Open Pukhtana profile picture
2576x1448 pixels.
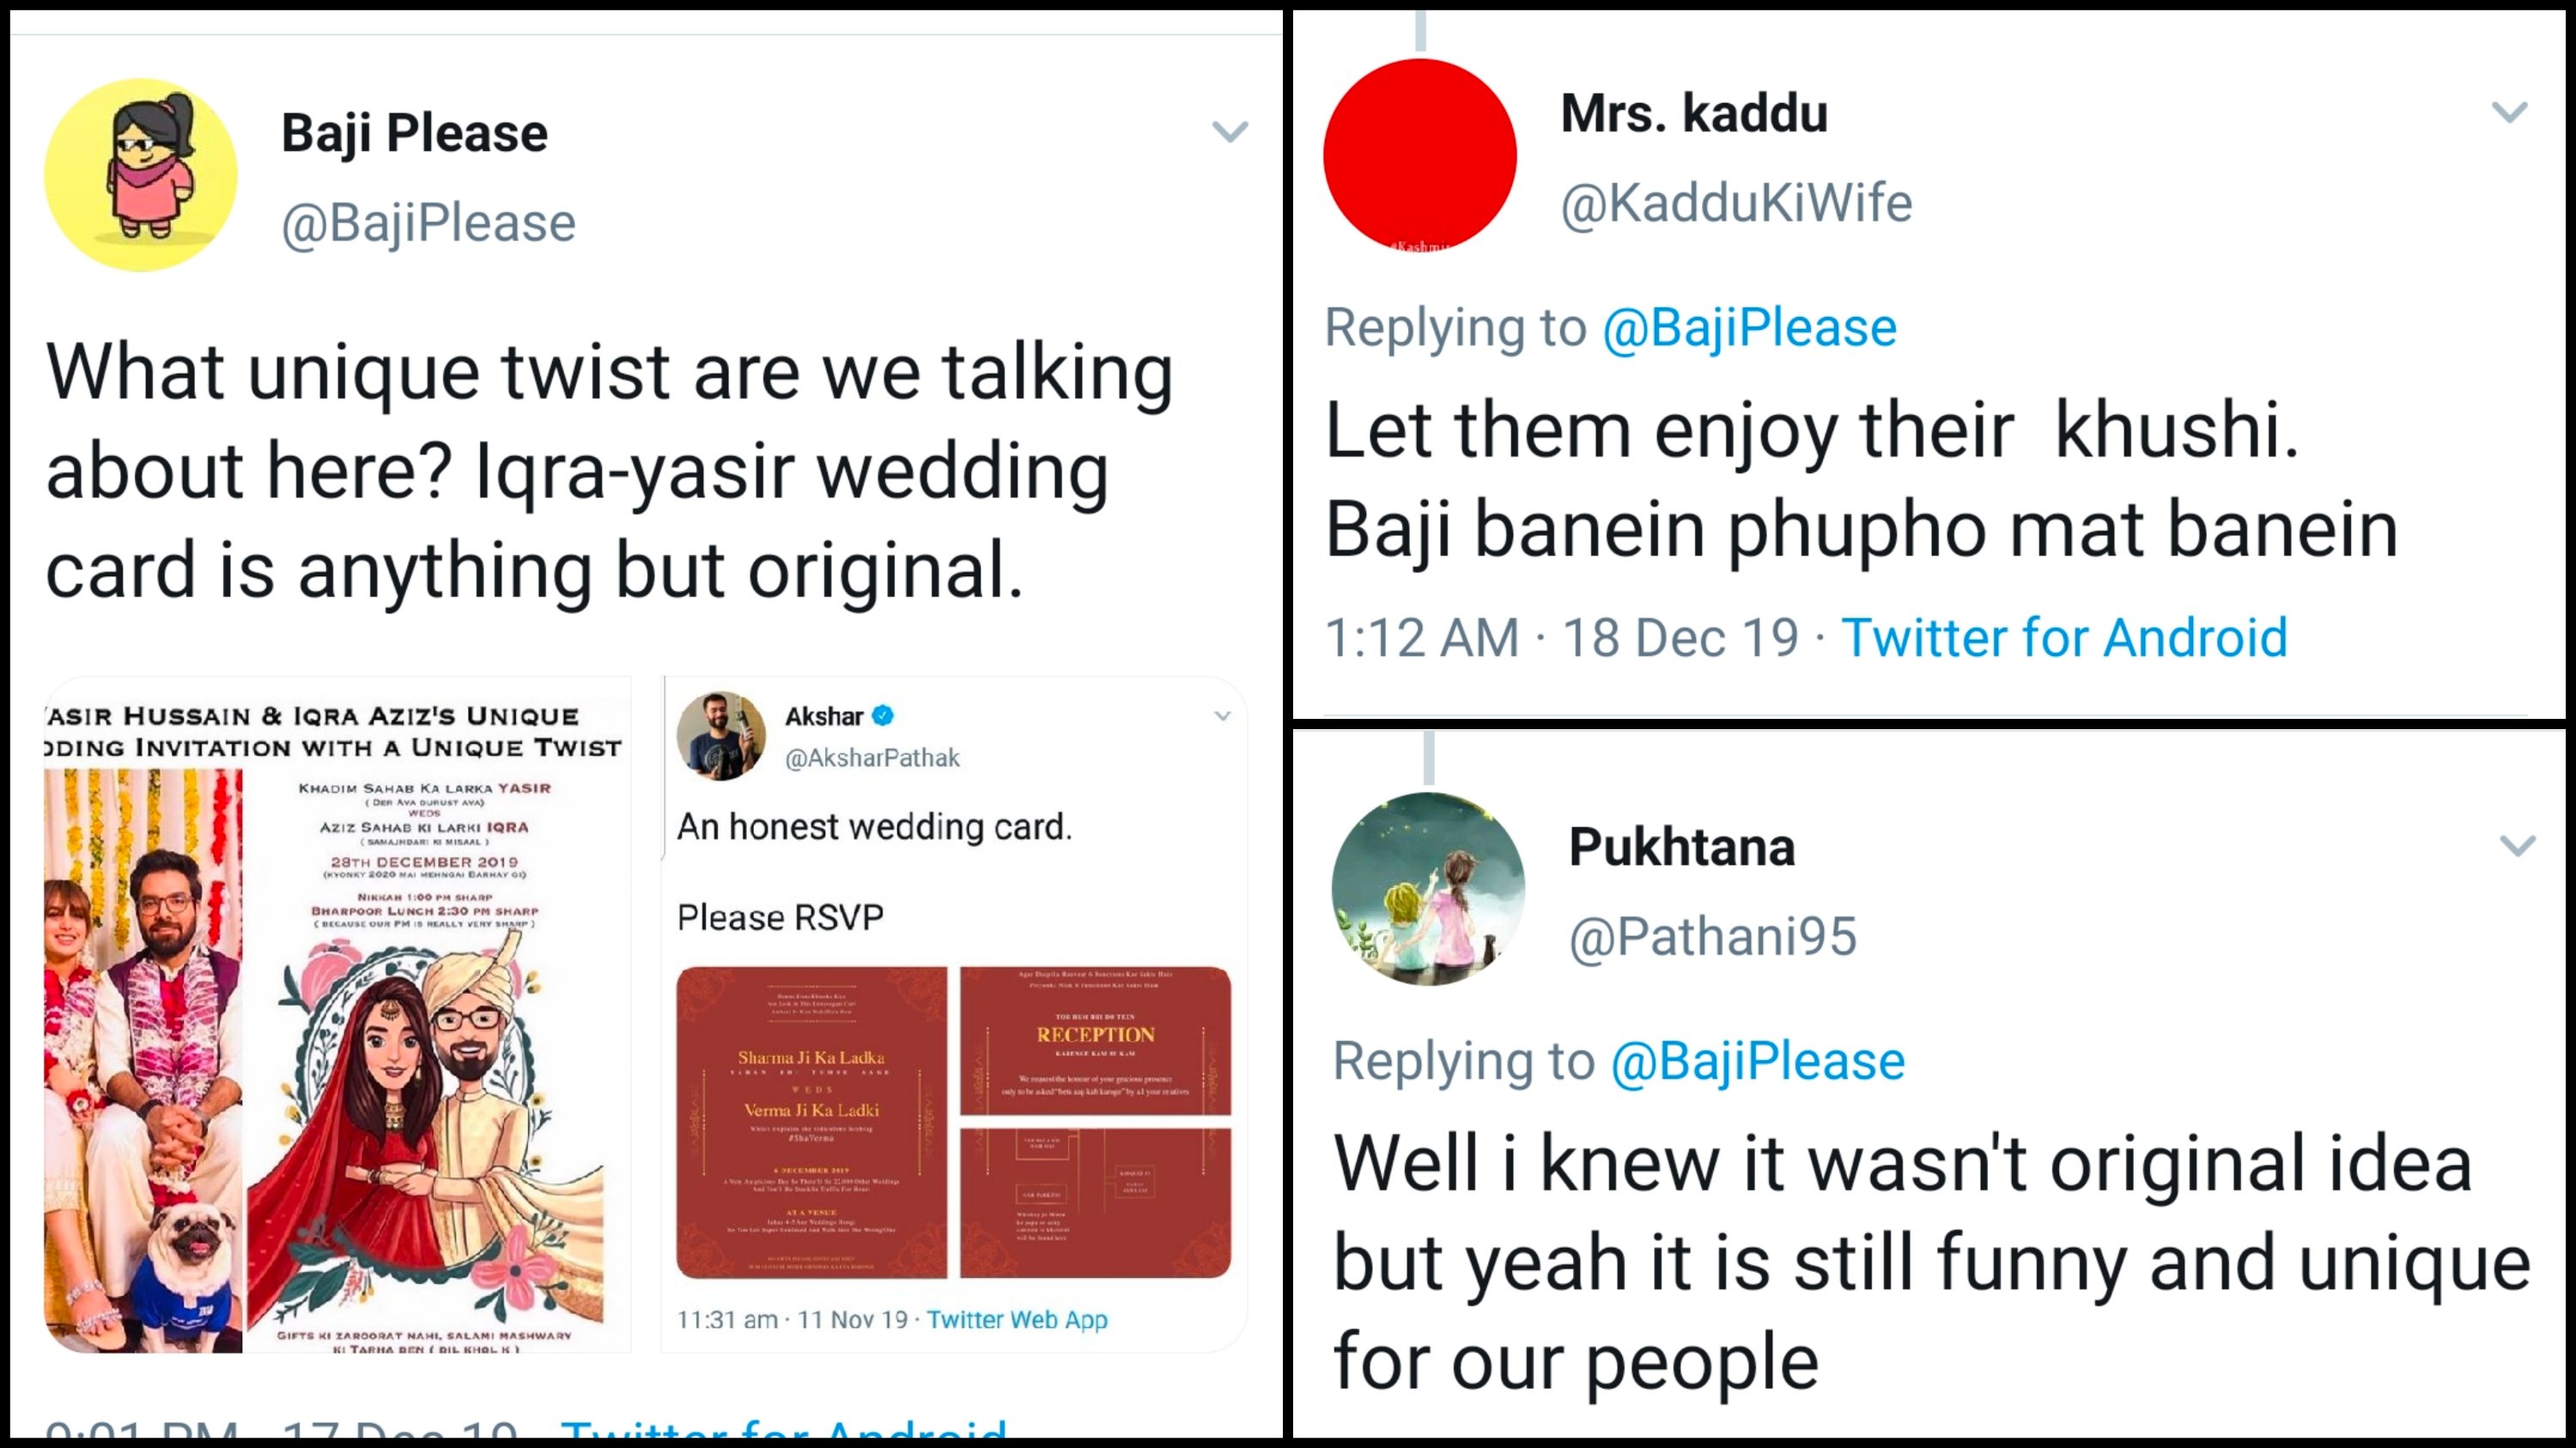pos(1428,889)
